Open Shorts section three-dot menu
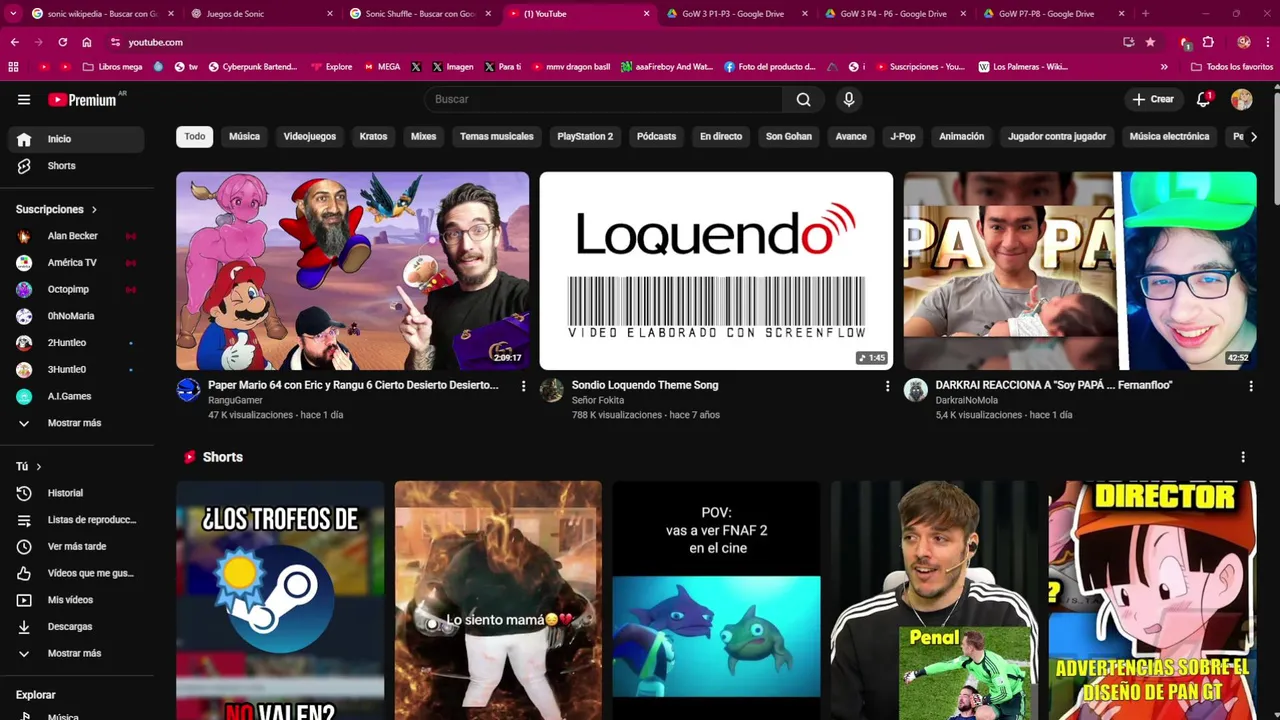Viewport: 1280px width, 720px height. 1243,457
